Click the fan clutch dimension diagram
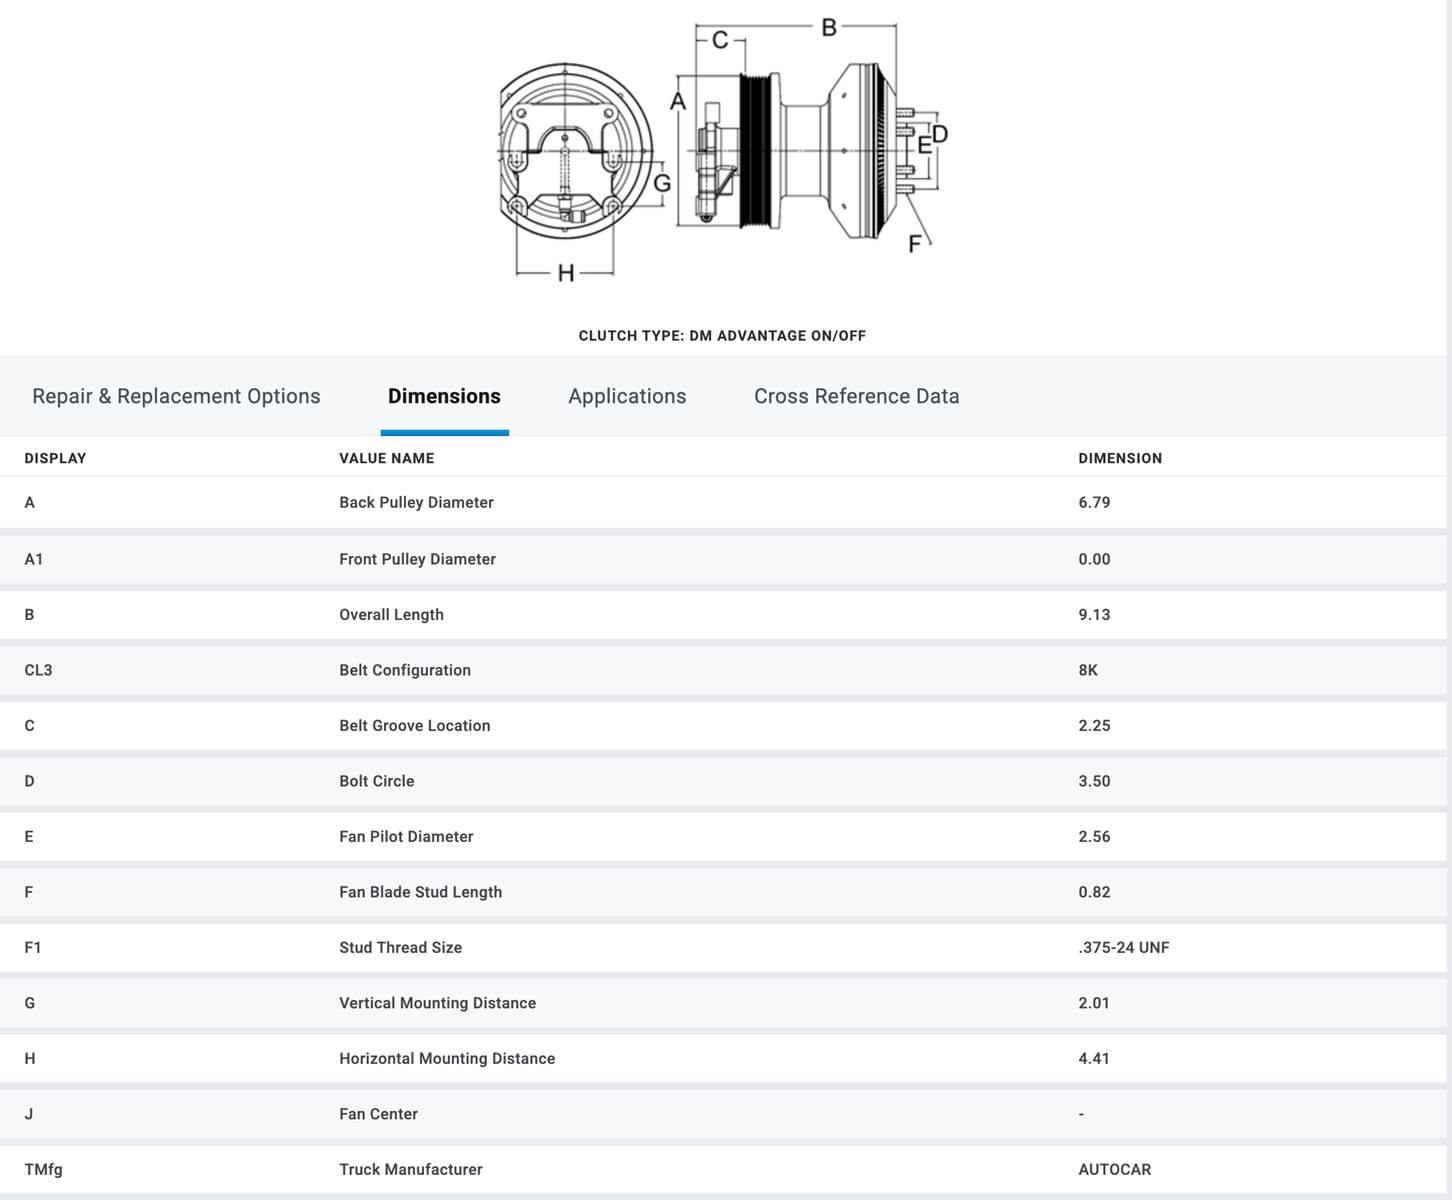The image size is (1452, 1200). [722, 150]
